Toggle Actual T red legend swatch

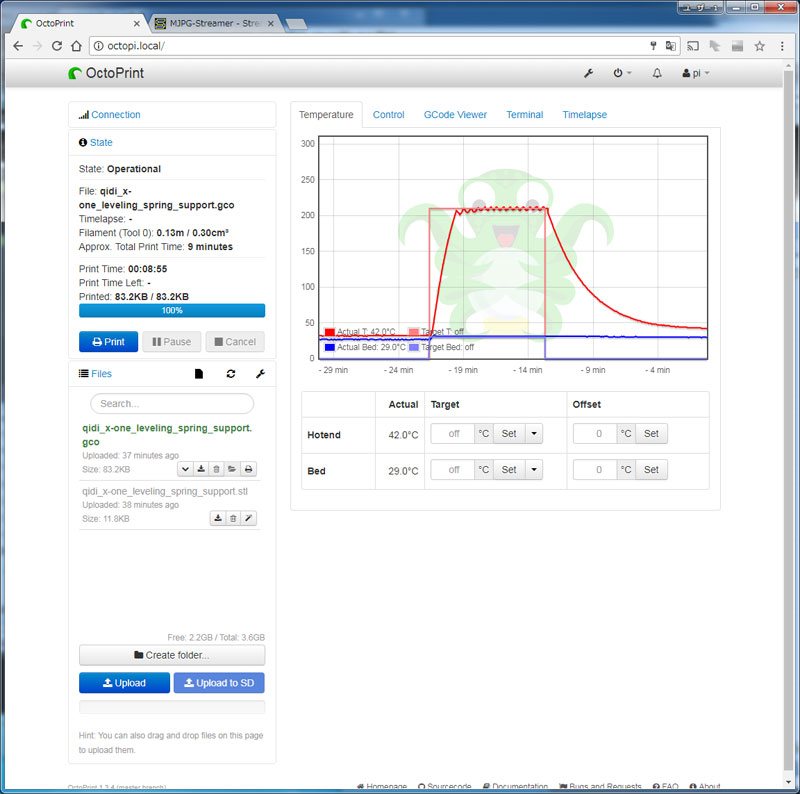pos(330,332)
